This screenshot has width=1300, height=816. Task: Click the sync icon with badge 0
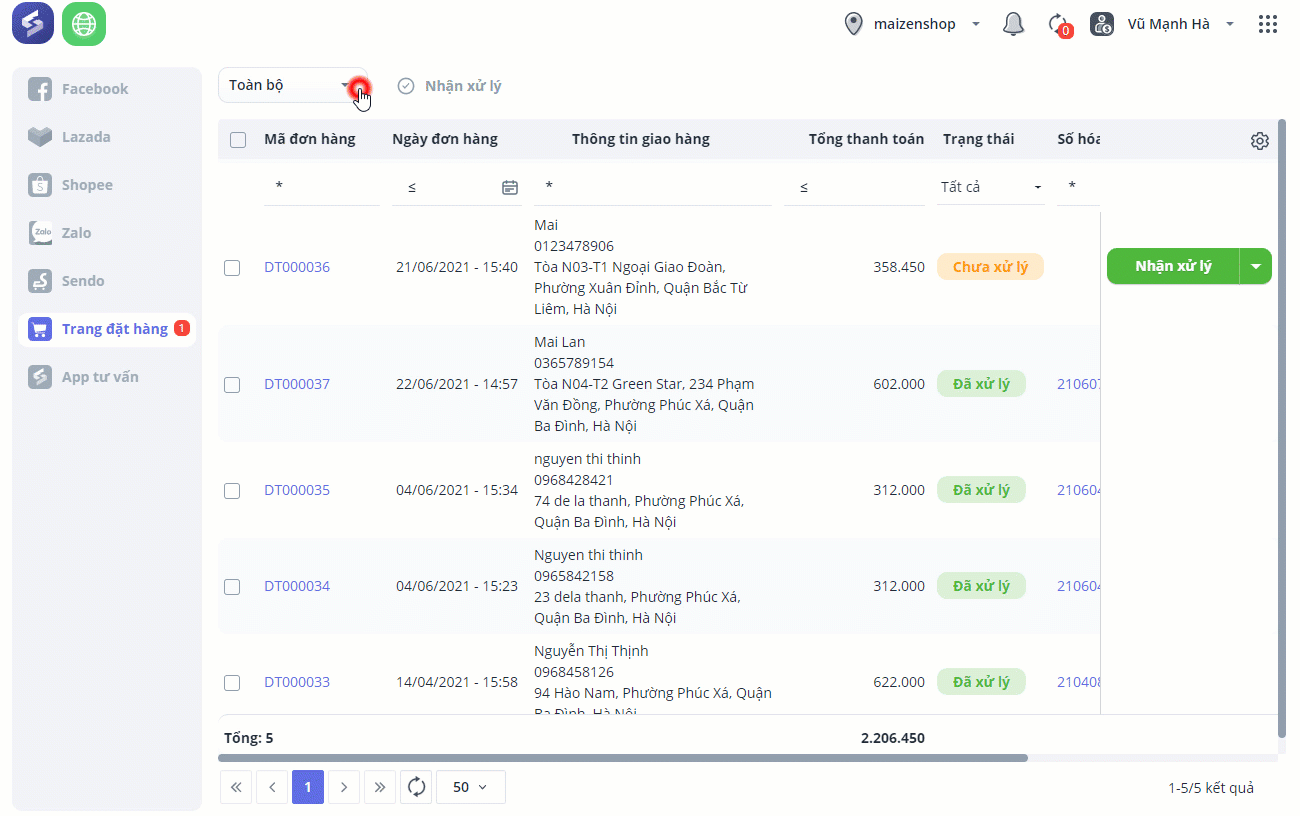tap(1058, 24)
